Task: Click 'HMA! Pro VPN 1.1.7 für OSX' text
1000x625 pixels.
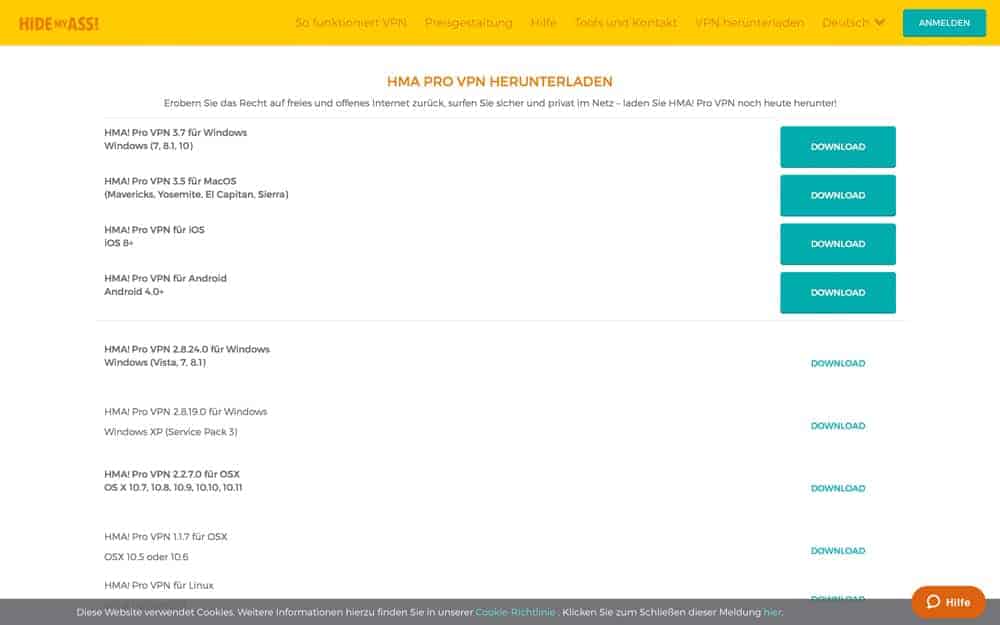Action: 166,537
